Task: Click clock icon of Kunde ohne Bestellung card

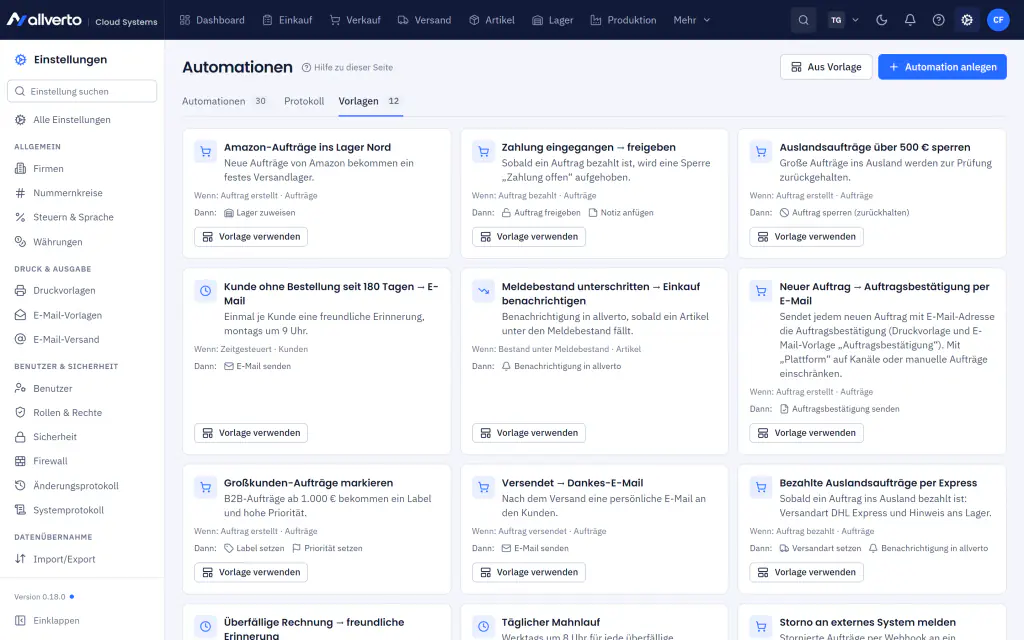Action: pyautogui.click(x=206, y=291)
